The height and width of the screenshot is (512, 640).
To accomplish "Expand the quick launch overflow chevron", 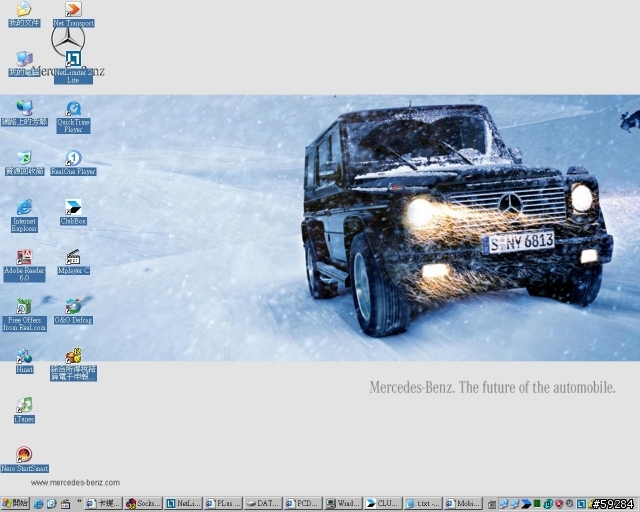I will [x=79, y=501].
